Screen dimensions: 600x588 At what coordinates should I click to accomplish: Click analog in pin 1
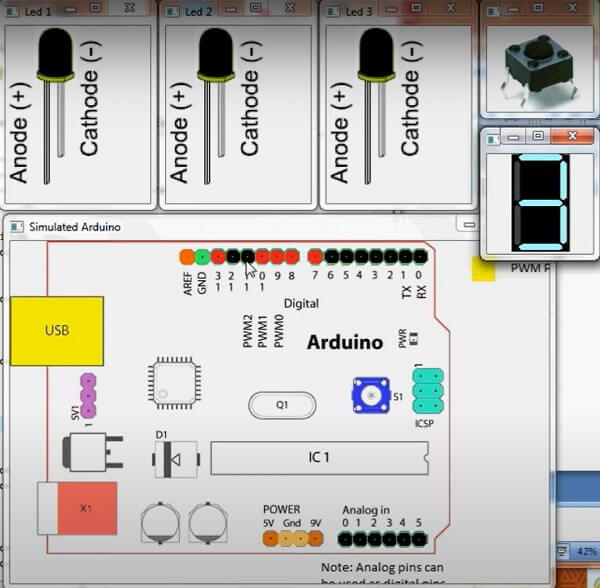pyautogui.click(x=360, y=539)
